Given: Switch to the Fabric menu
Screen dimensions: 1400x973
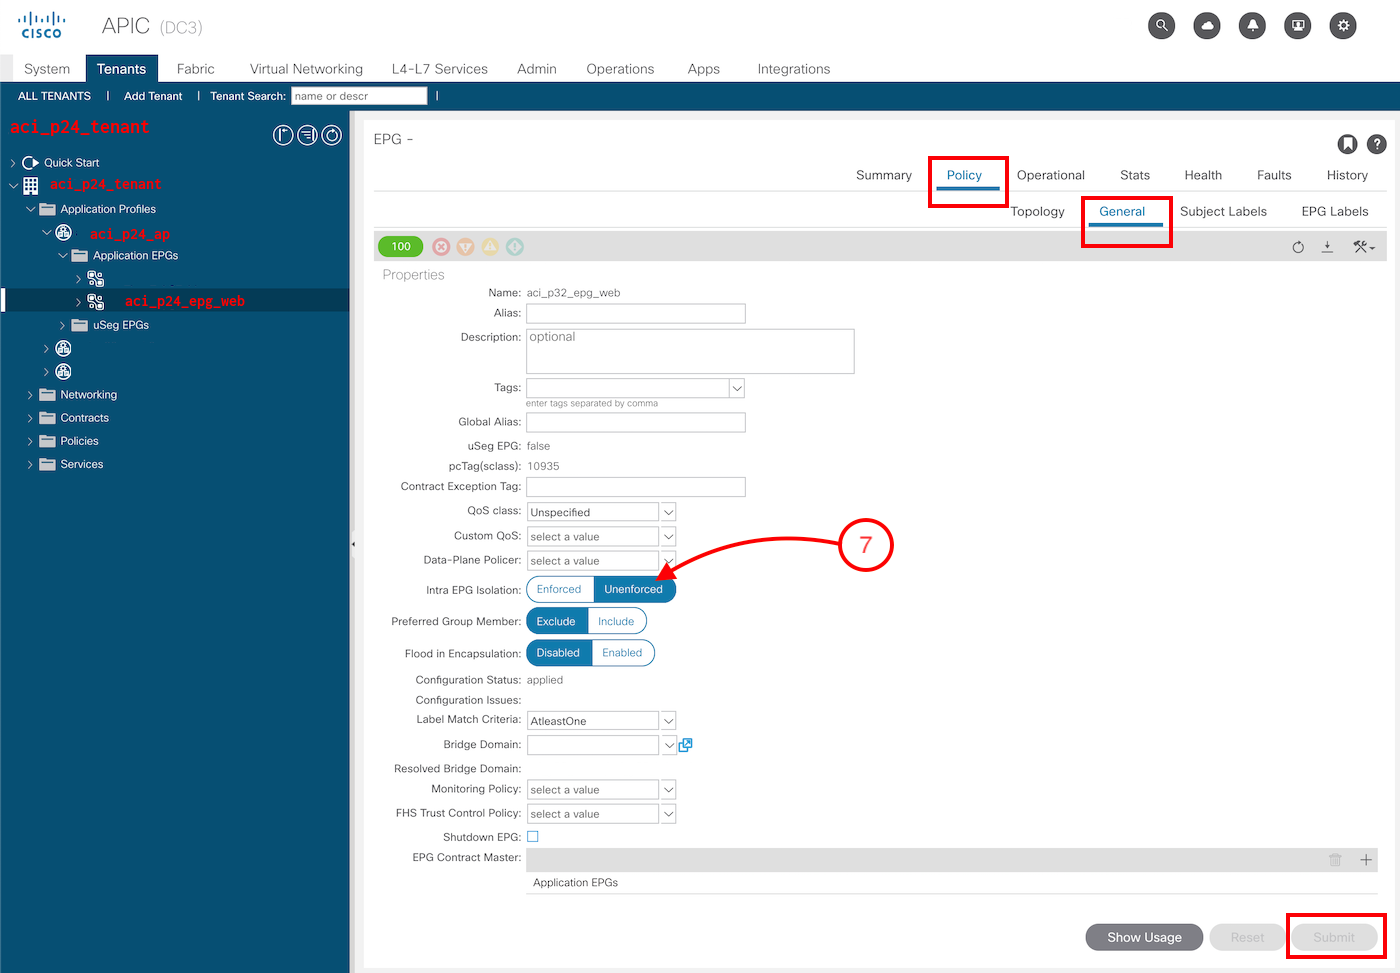Looking at the screenshot, I should click(x=195, y=69).
